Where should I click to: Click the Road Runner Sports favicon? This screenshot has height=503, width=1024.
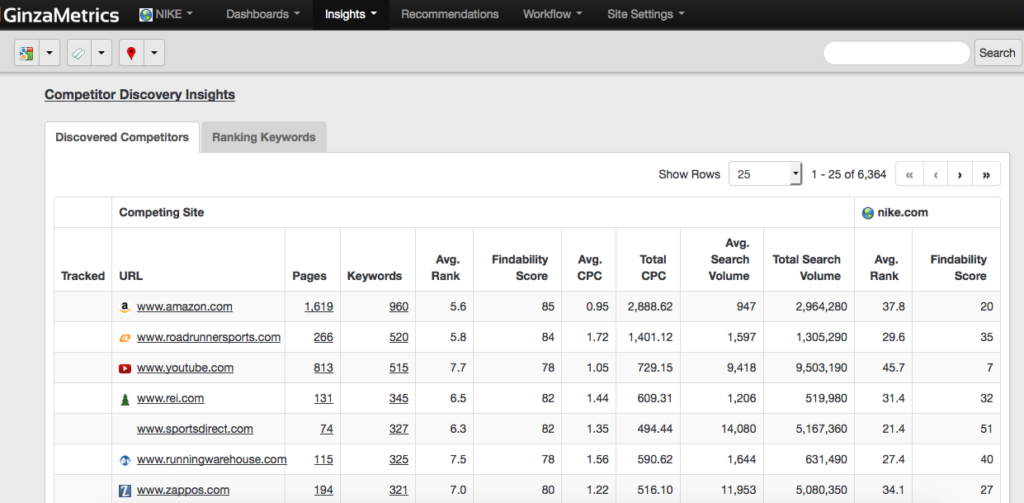pyautogui.click(x=125, y=338)
